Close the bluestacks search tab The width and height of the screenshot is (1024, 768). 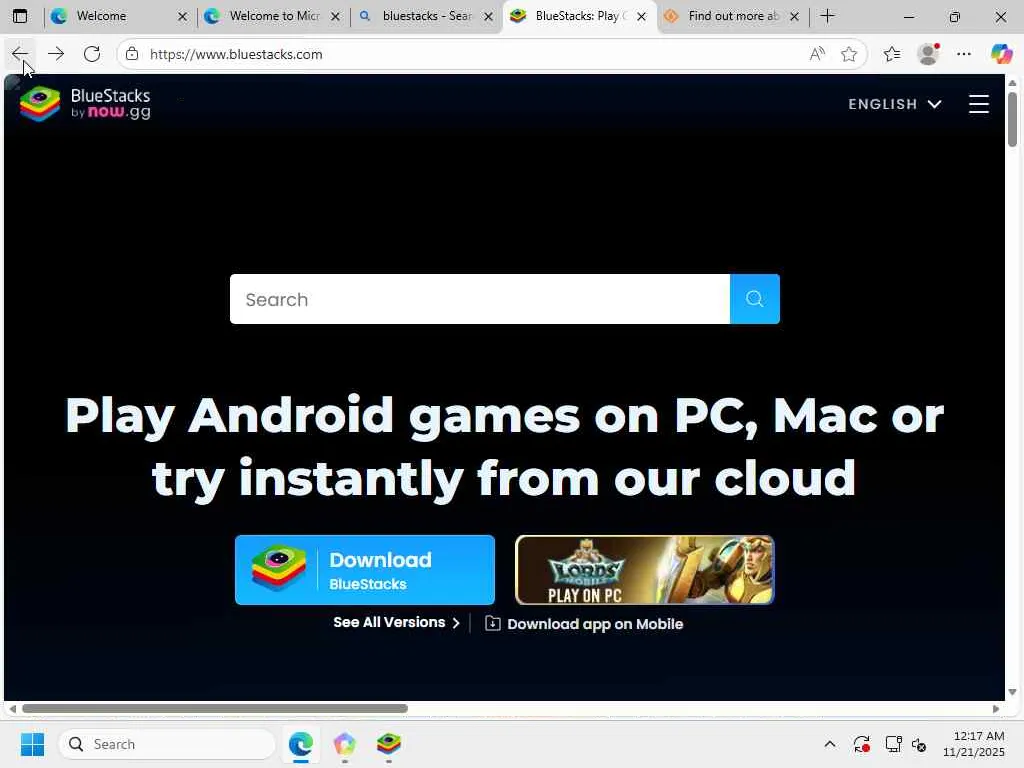(x=488, y=17)
